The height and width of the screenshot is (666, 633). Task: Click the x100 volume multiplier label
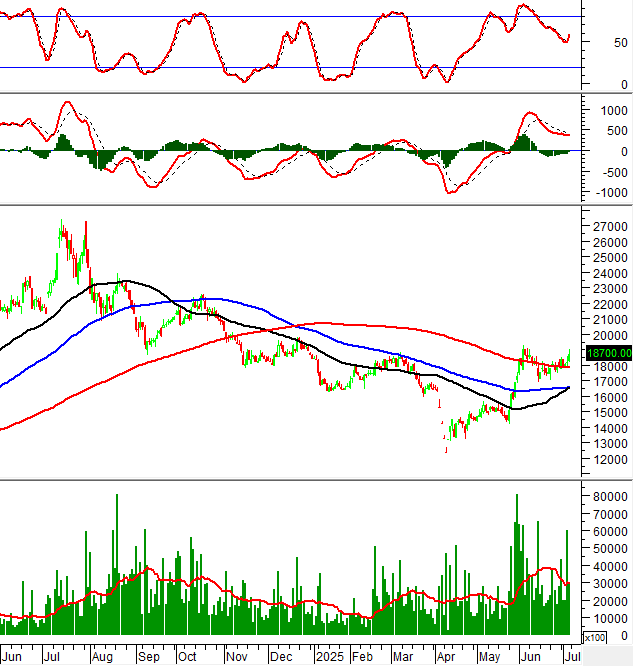click(x=594, y=637)
